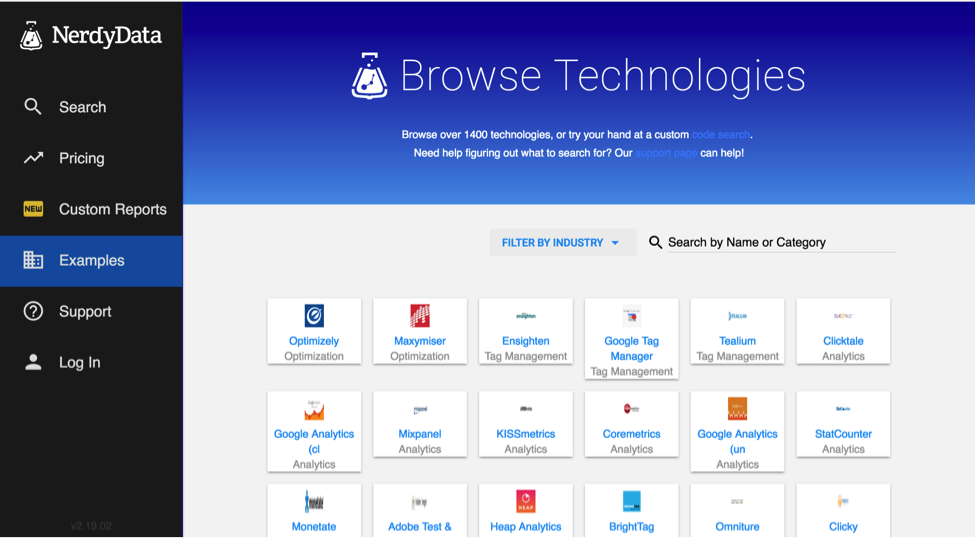
Task: Click the NerdyData flask logo icon
Action: tap(31, 35)
